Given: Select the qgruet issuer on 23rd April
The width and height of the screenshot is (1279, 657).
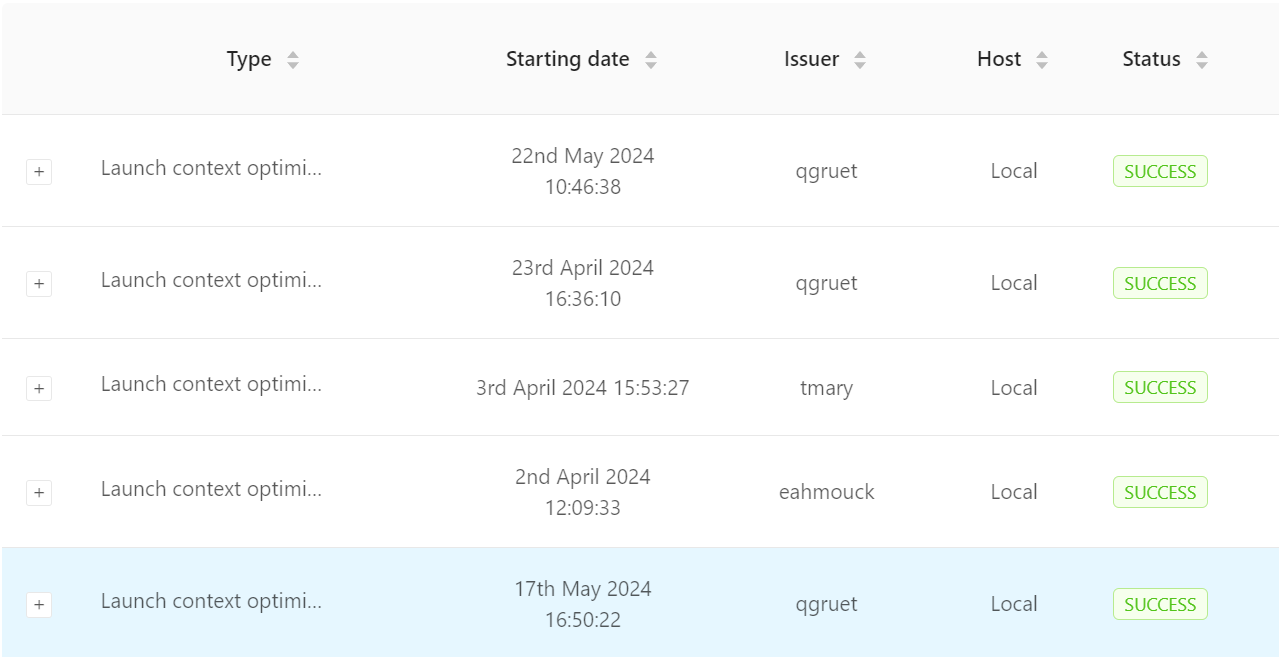Looking at the screenshot, I should click(827, 283).
